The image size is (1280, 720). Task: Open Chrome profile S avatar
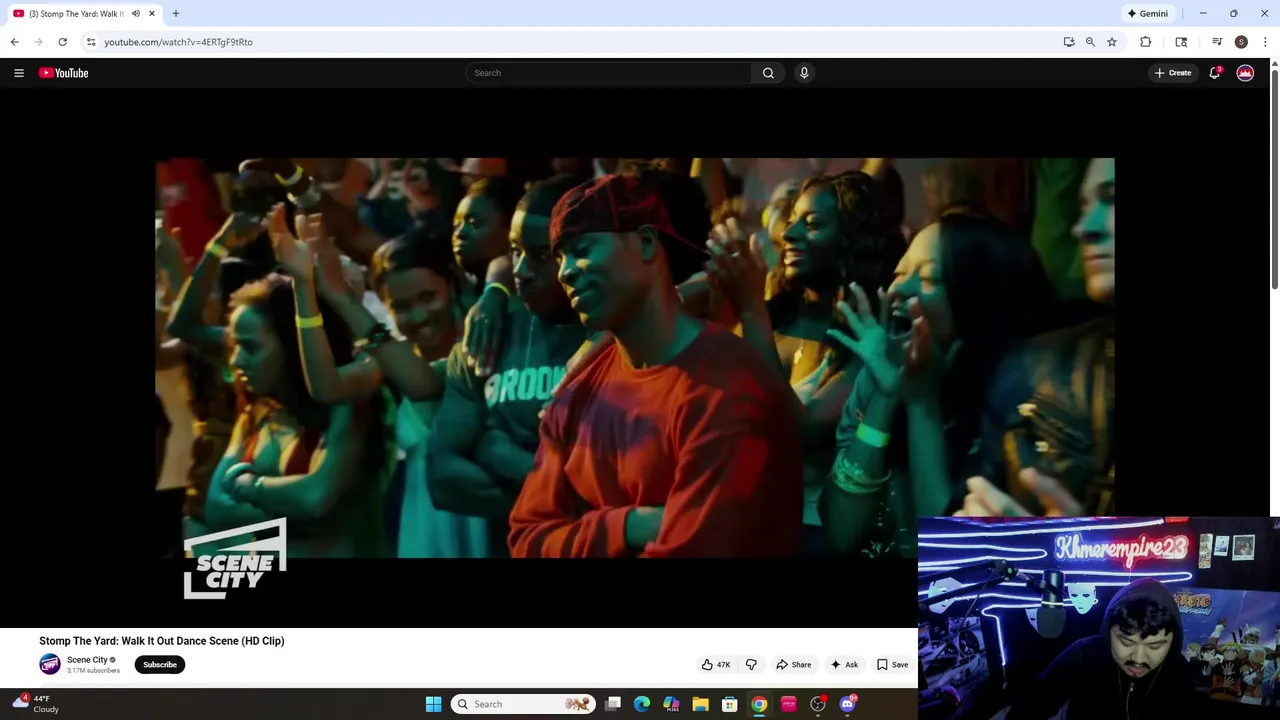pos(1241,42)
